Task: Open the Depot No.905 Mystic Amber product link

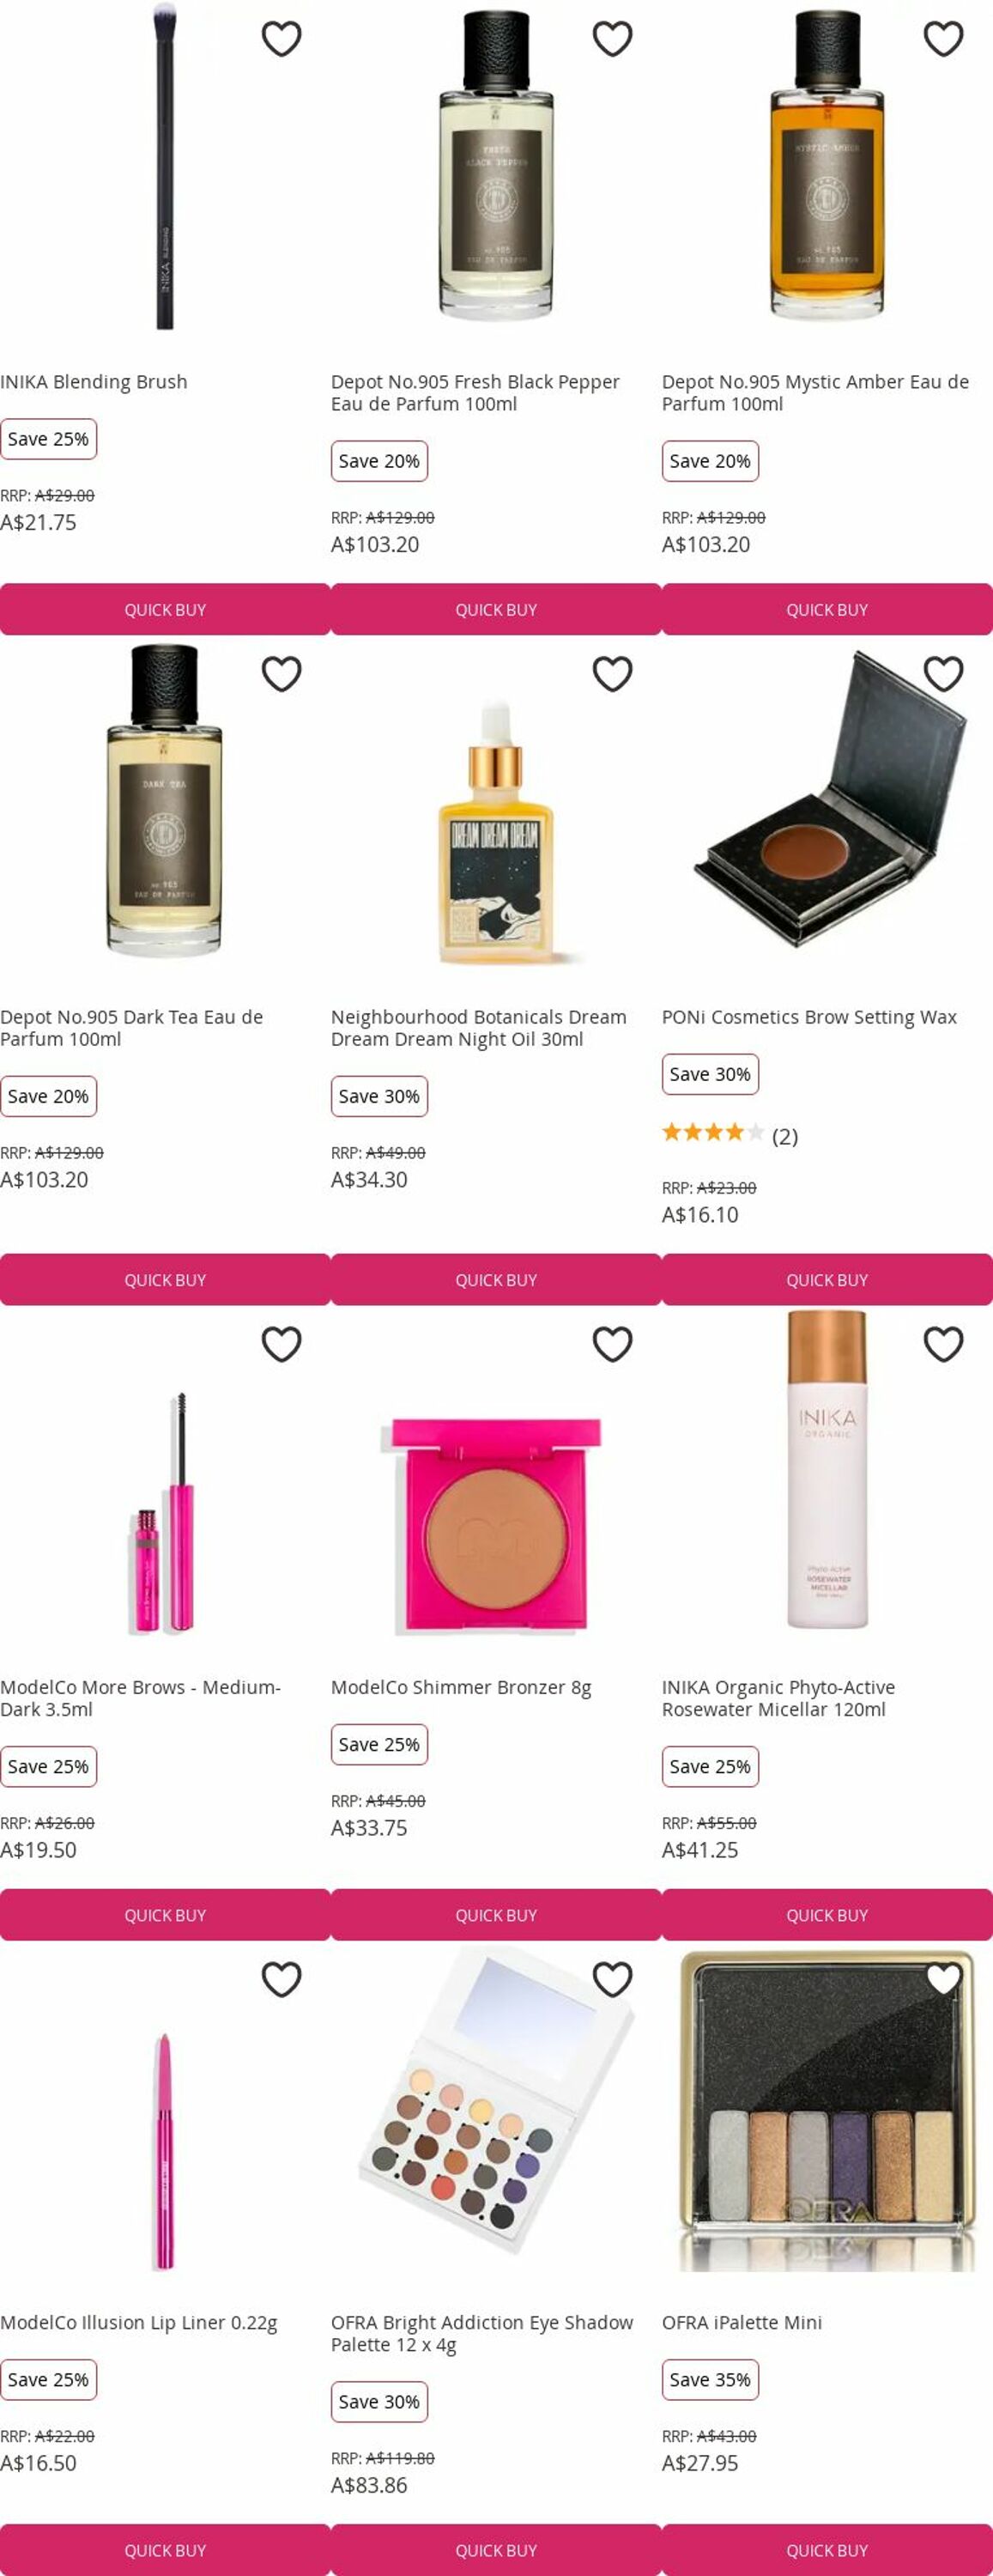Action: pos(814,393)
